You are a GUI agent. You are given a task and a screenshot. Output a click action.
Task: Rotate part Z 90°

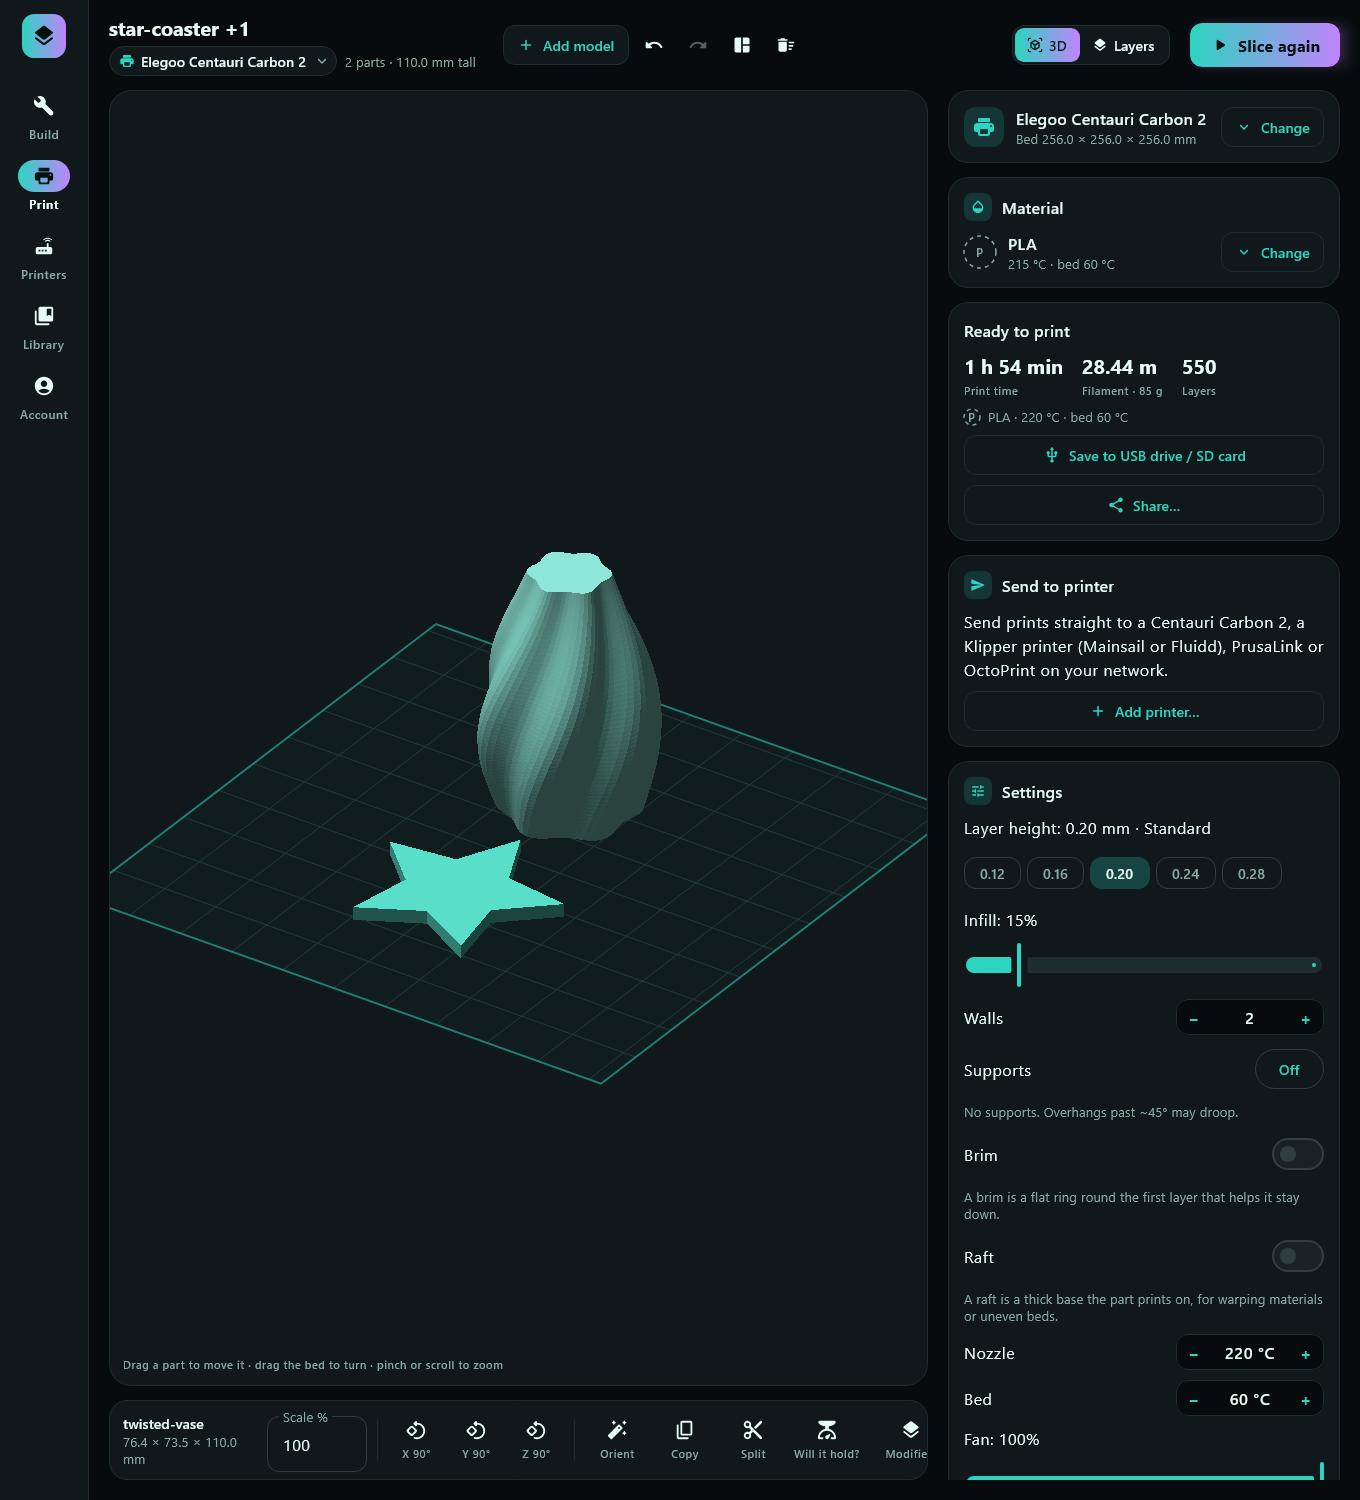click(x=536, y=1440)
